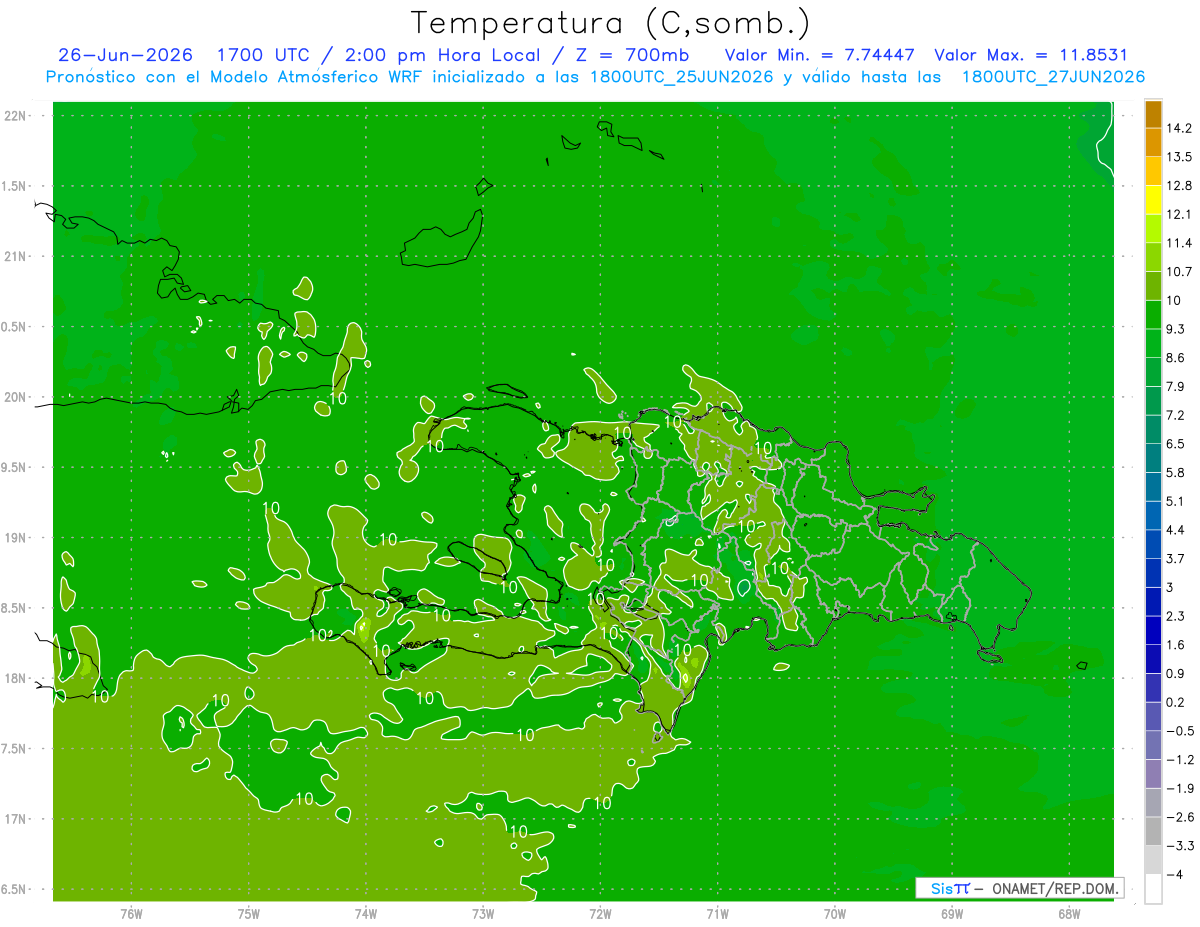Select the '1800UTC_27JUN2026' valid-until timestamp
This screenshot has width=1200, height=927.
coord(1053,77)
